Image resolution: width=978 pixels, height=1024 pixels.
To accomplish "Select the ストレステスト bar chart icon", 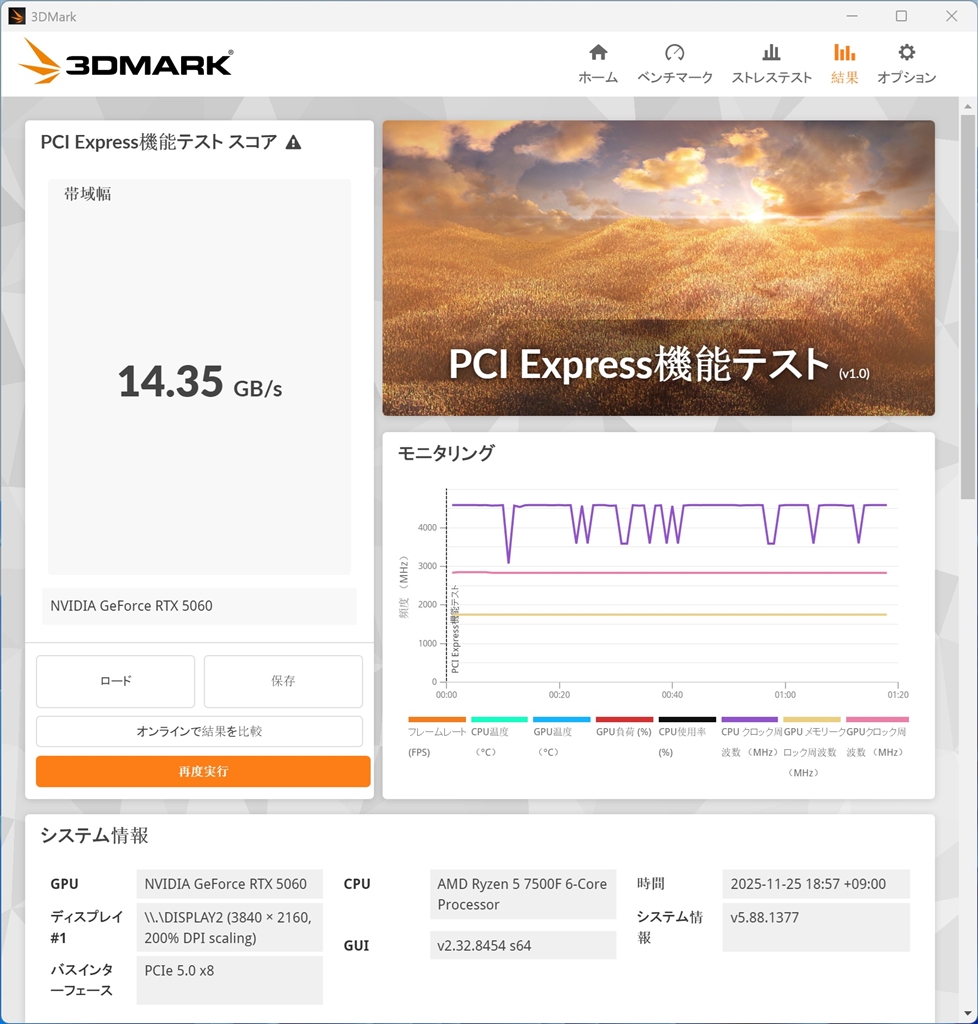I will 771,52.
